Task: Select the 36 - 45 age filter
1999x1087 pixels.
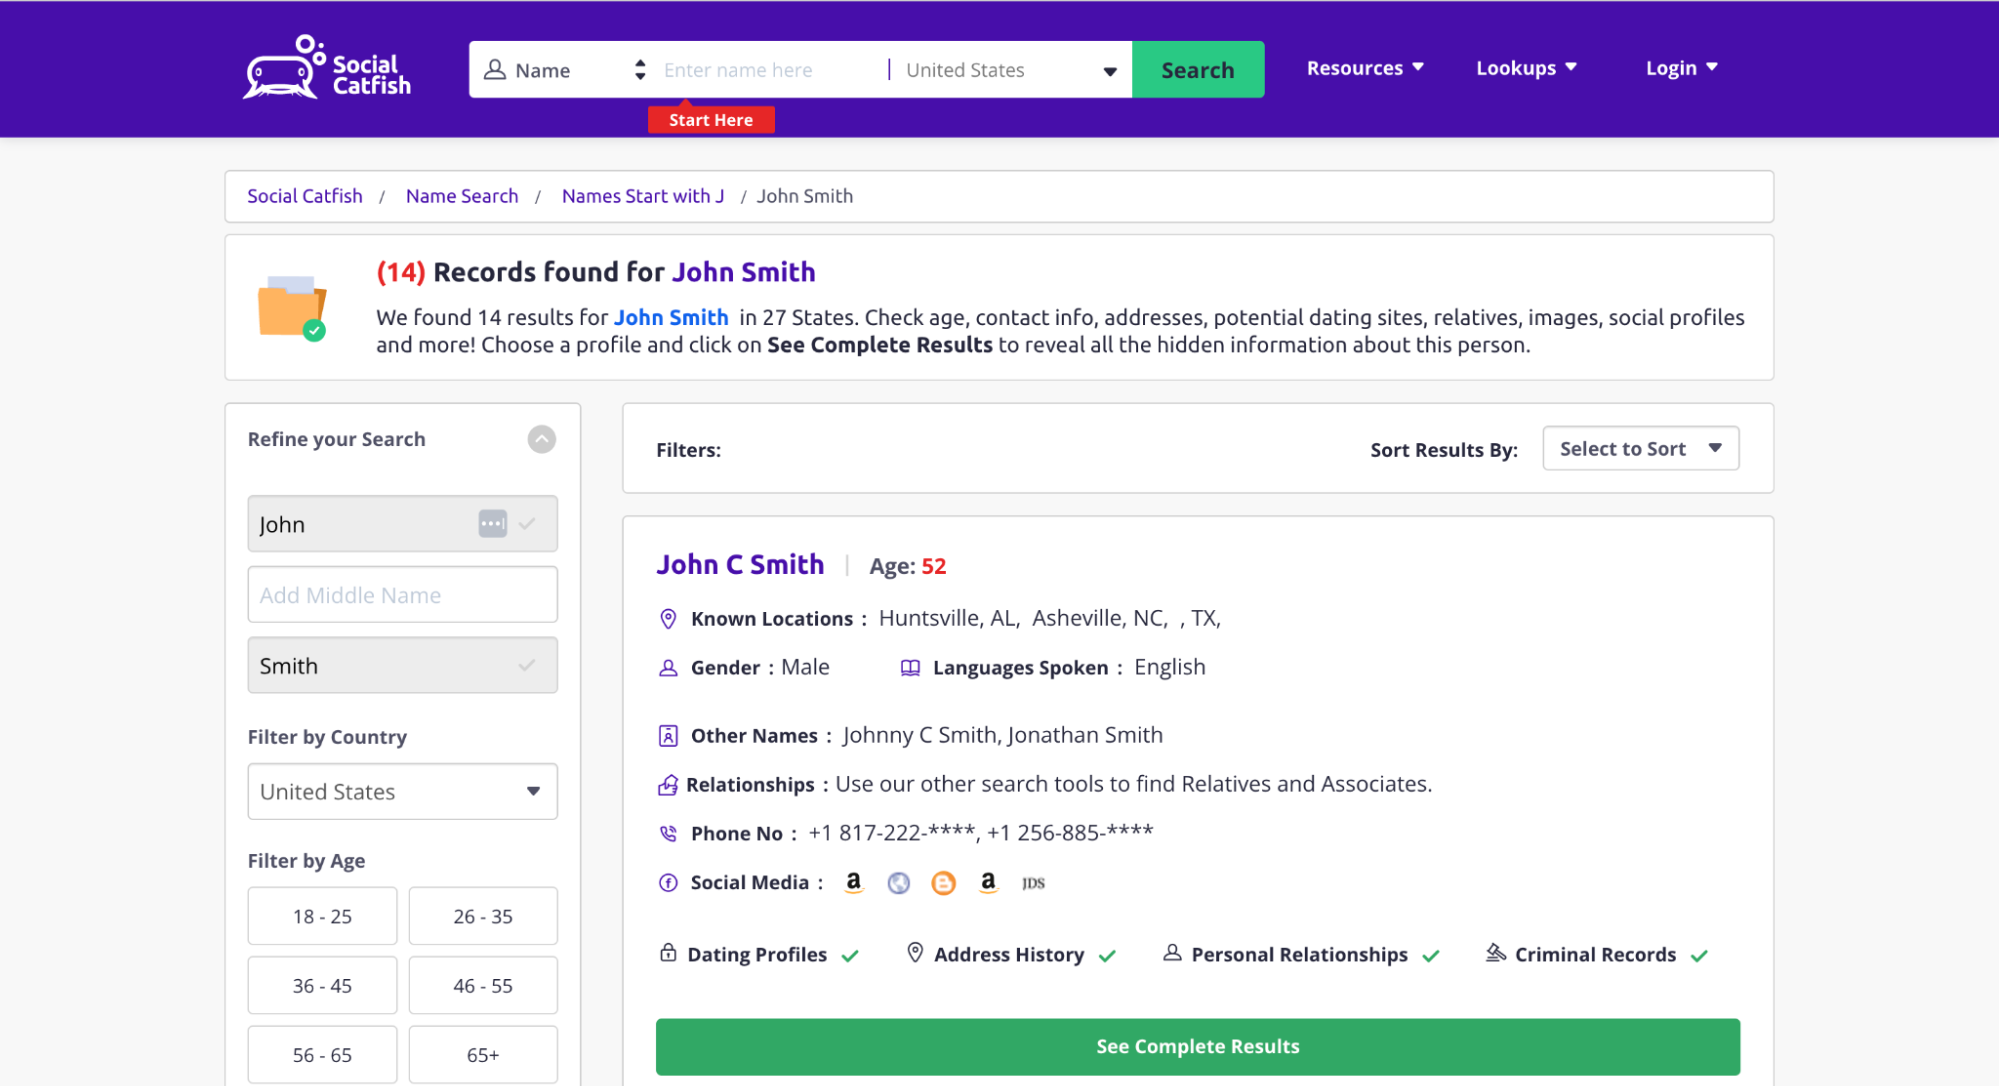Action: [322, 986]
